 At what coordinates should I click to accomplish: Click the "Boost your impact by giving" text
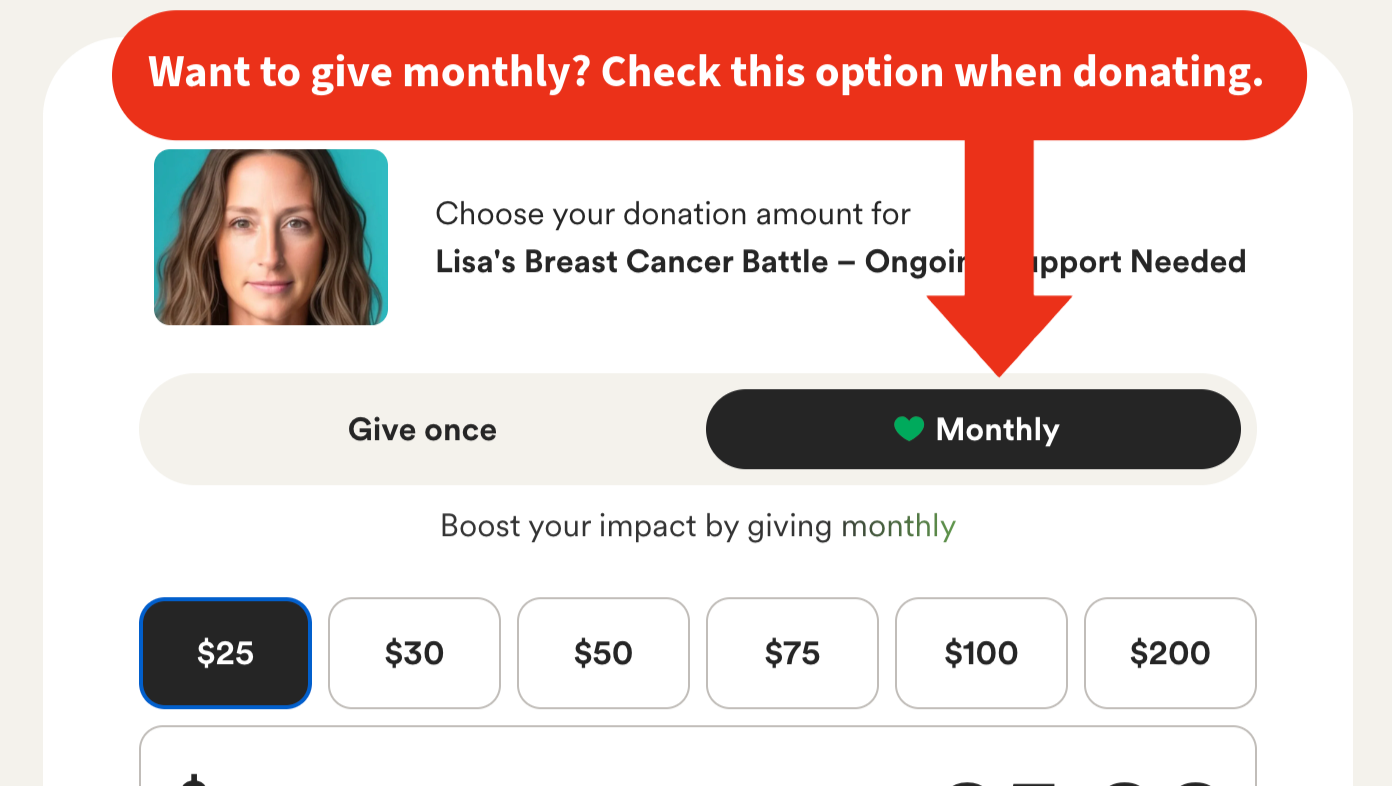638,526
